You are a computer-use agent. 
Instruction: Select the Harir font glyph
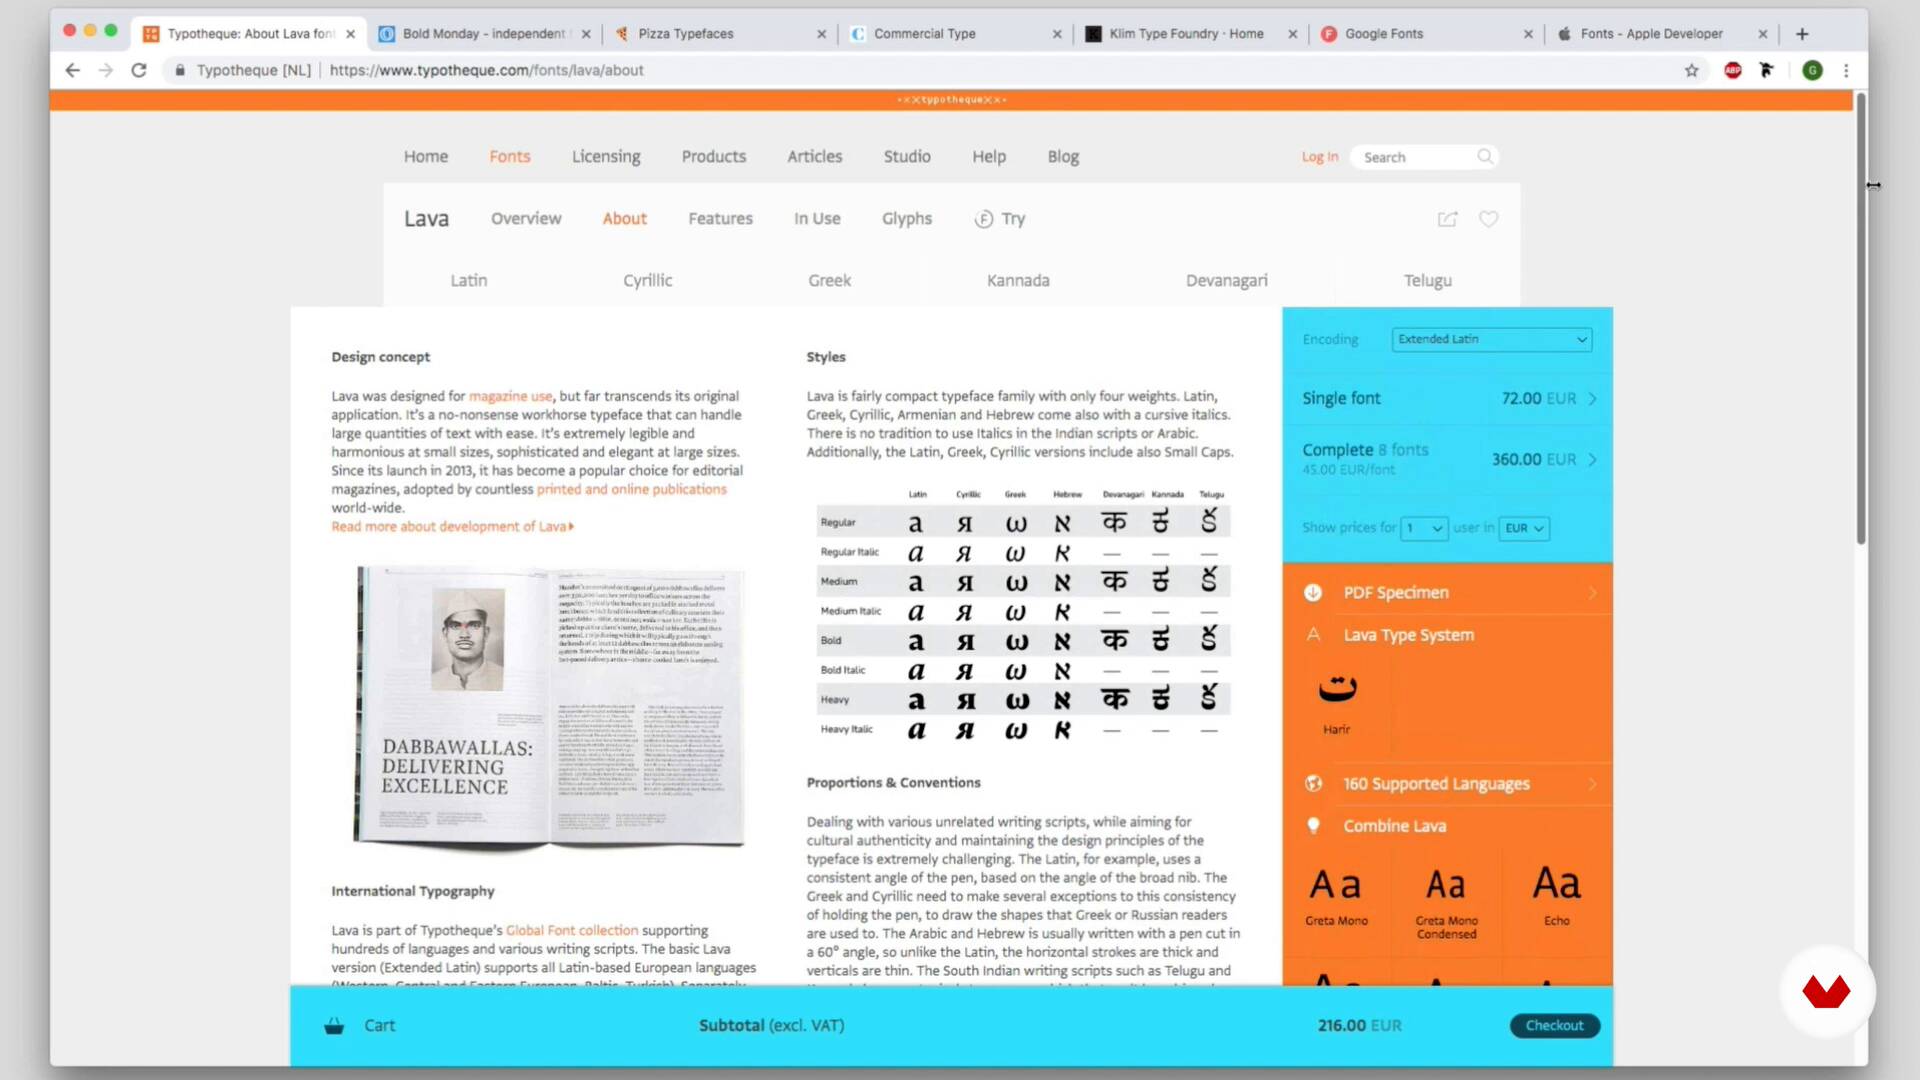click(1337, 690)
